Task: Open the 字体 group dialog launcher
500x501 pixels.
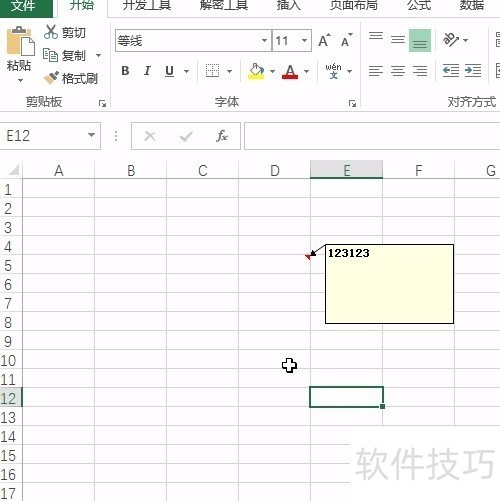Action: (352, 104)
